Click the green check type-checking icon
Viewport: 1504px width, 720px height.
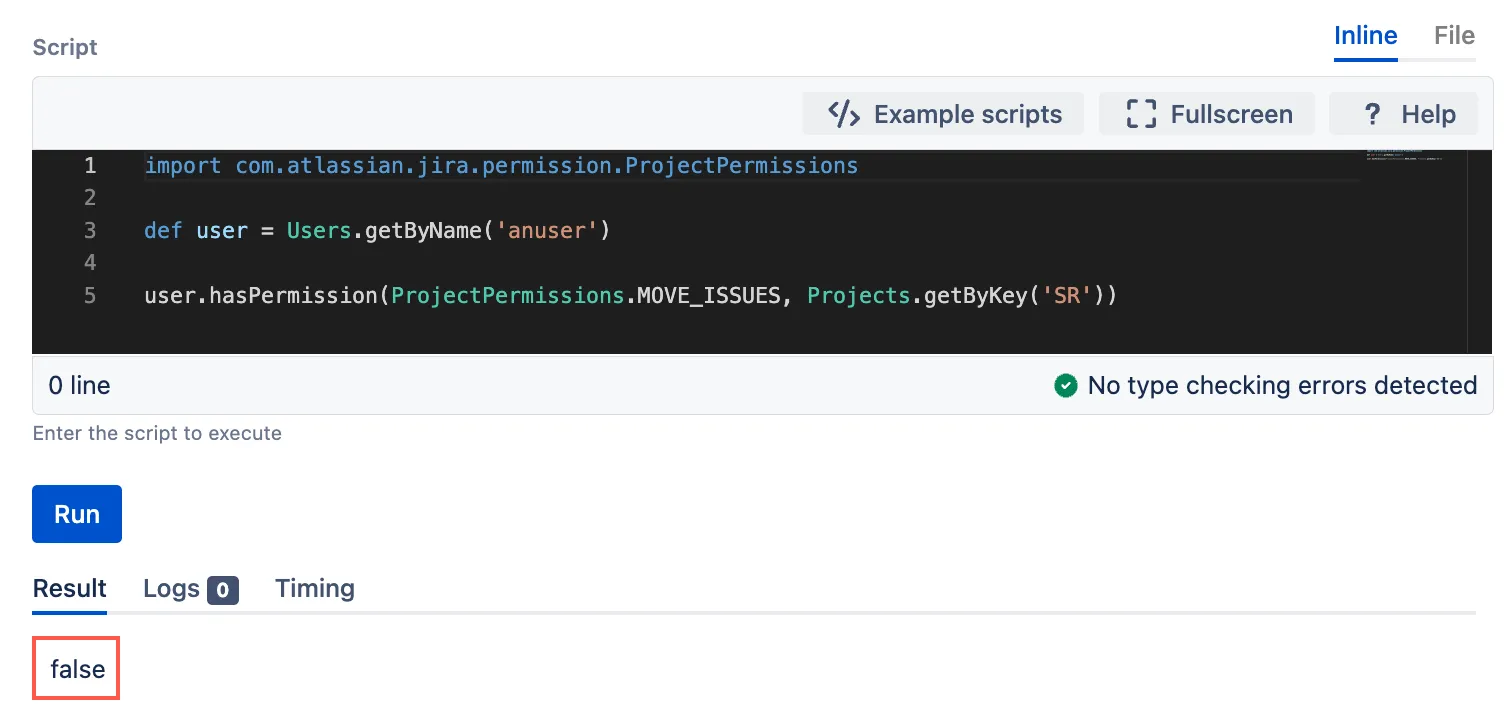tap(1066, 385)
